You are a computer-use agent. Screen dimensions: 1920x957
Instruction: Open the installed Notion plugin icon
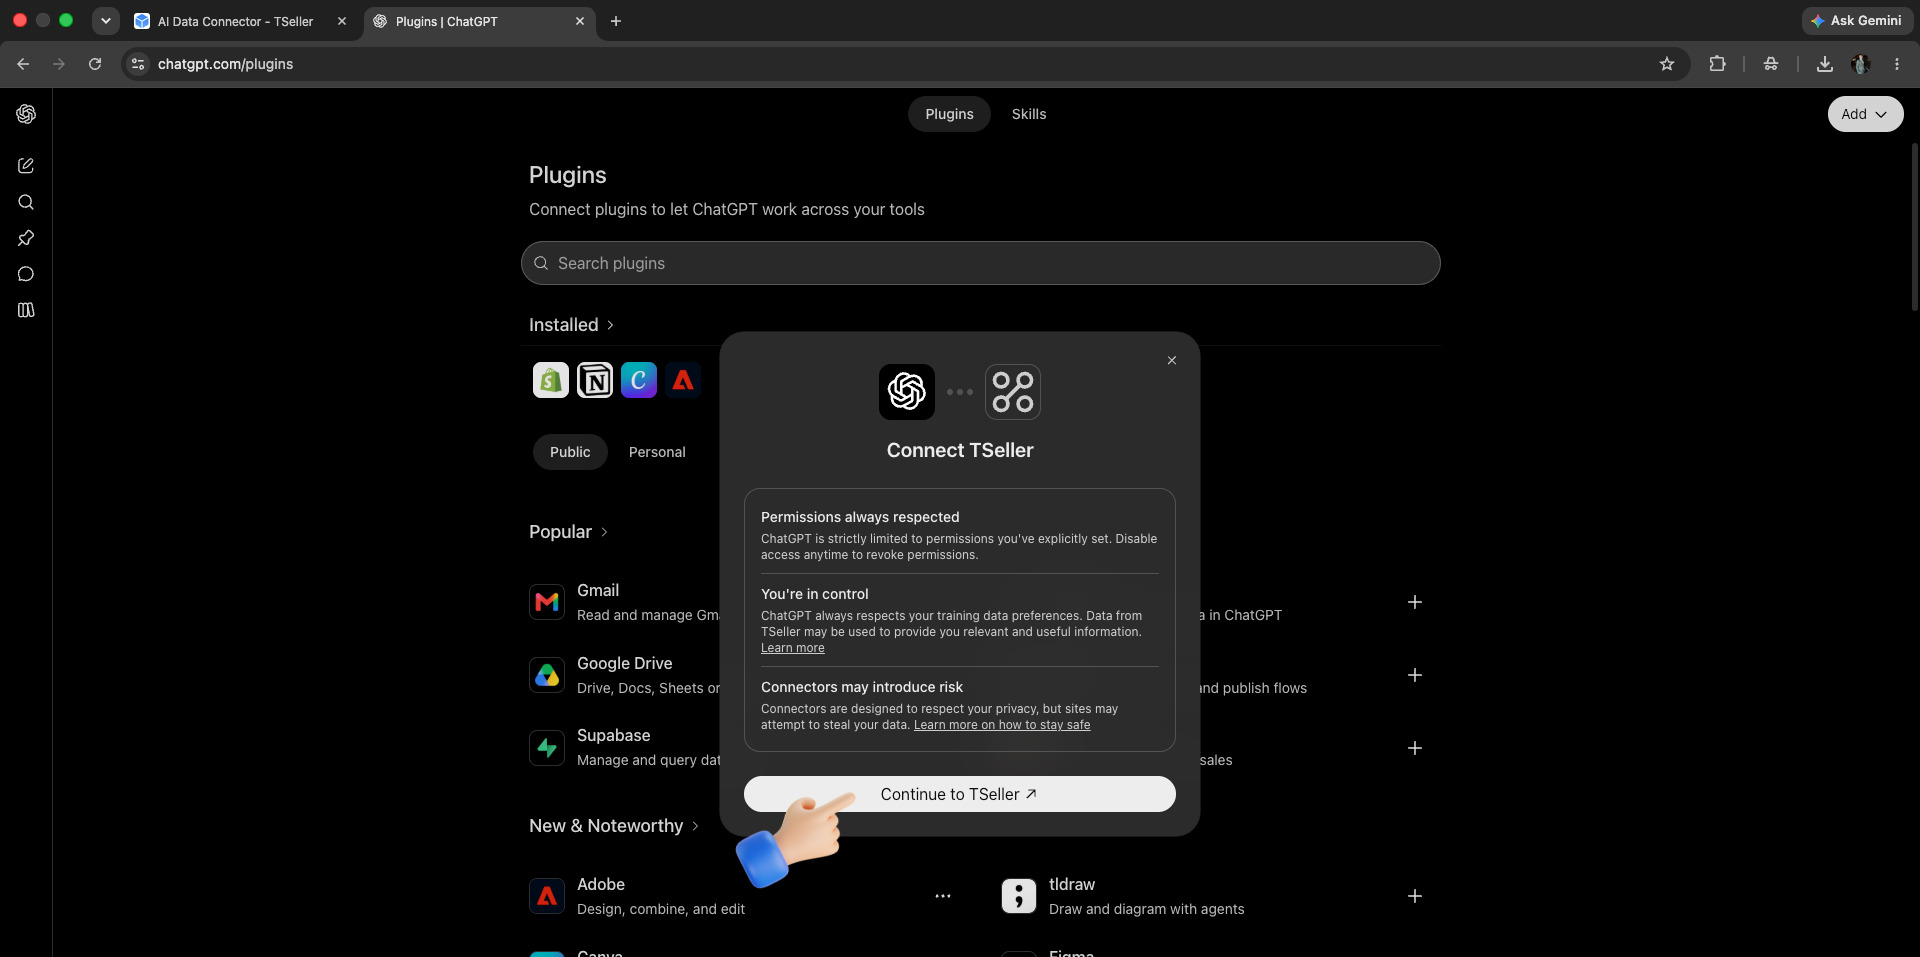[x=595, y=380]
